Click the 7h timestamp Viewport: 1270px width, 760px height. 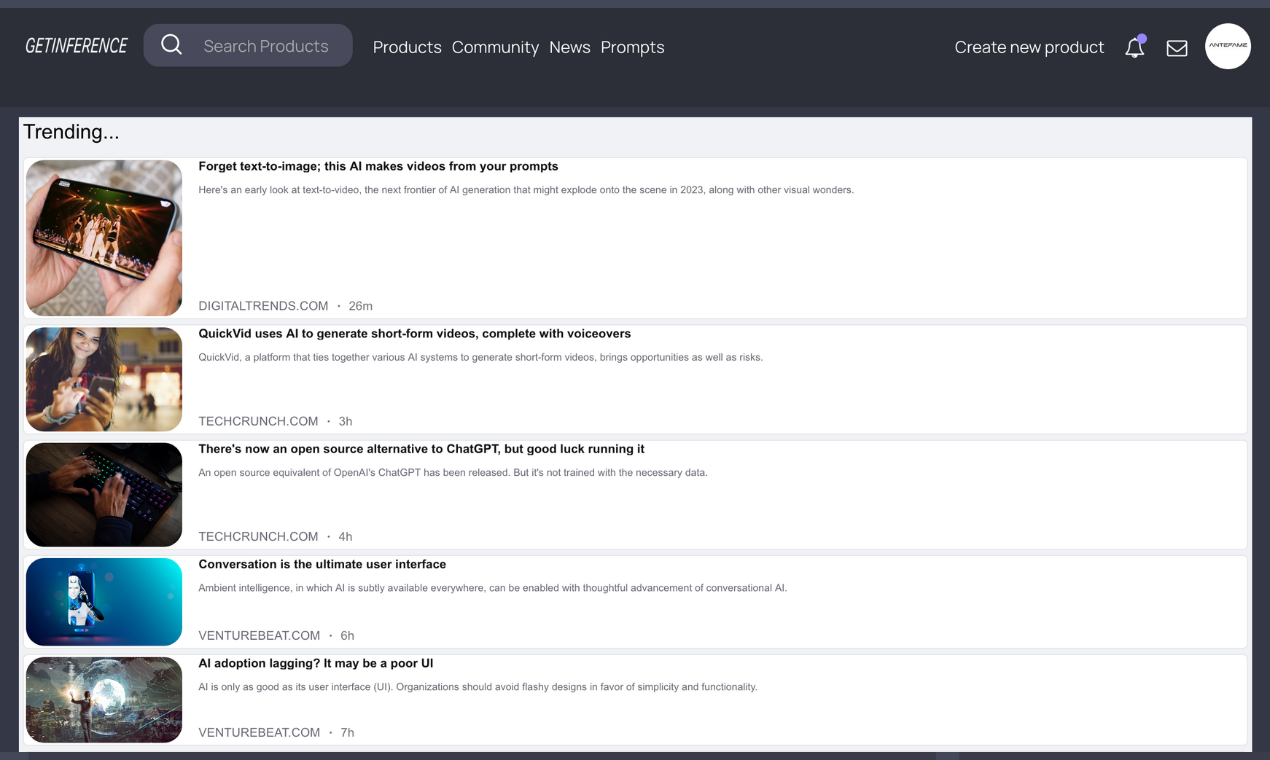(347, 733)
